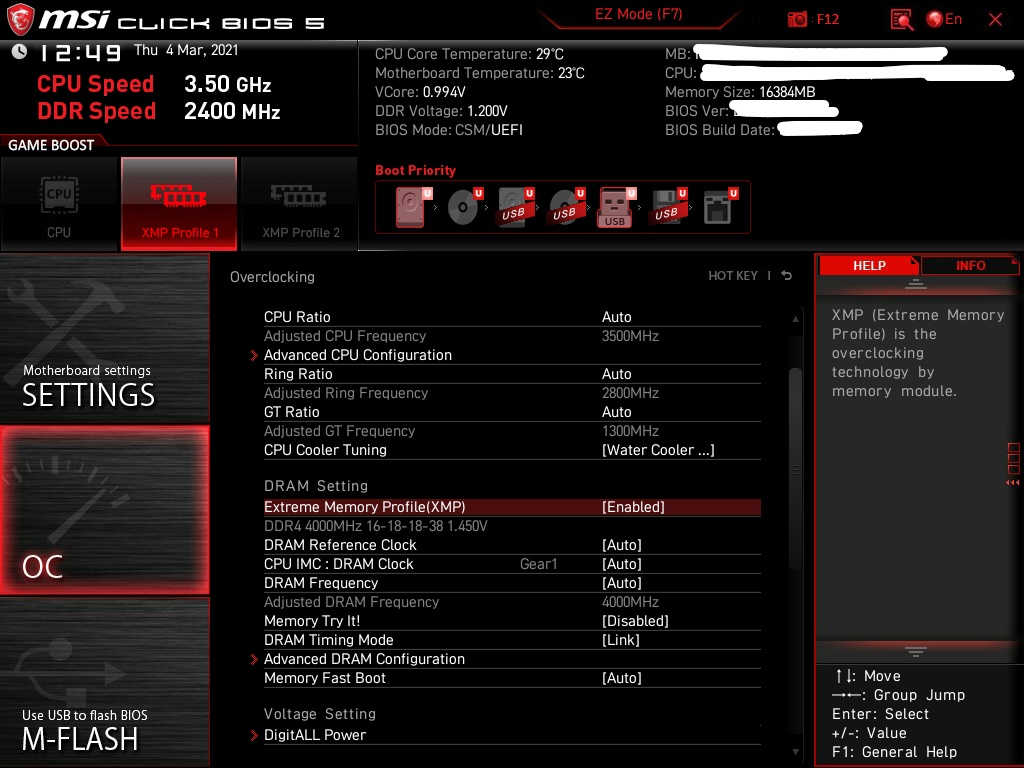Open DRAM Reference Clock Auto dropdown

(x=621, y=545)
